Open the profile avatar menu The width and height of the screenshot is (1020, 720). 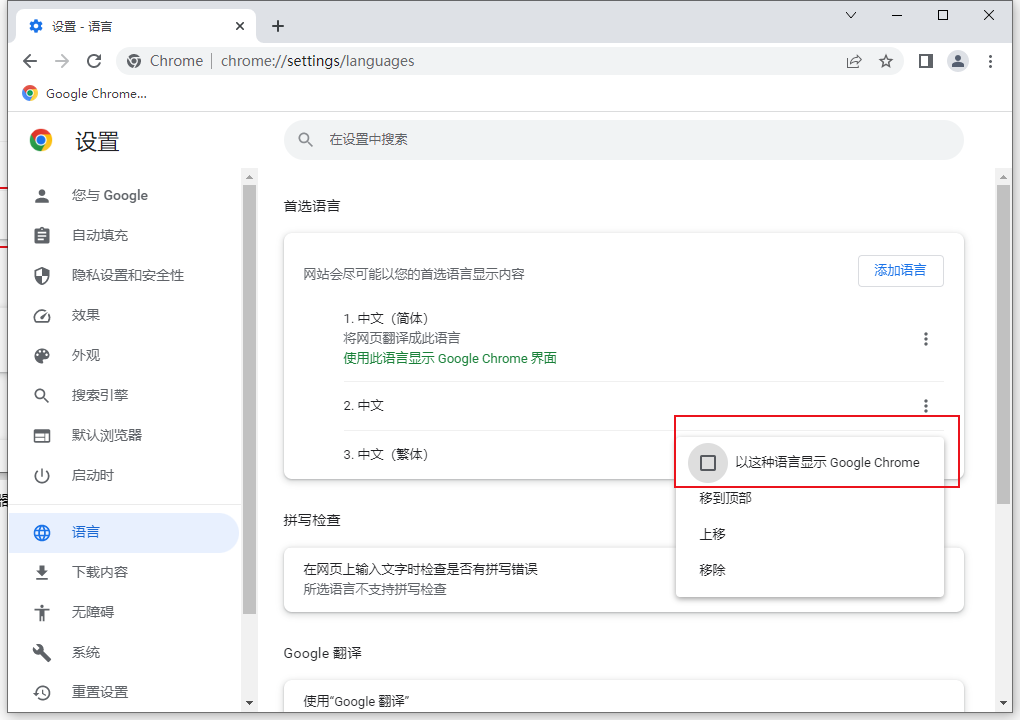[x=958, y=61]
